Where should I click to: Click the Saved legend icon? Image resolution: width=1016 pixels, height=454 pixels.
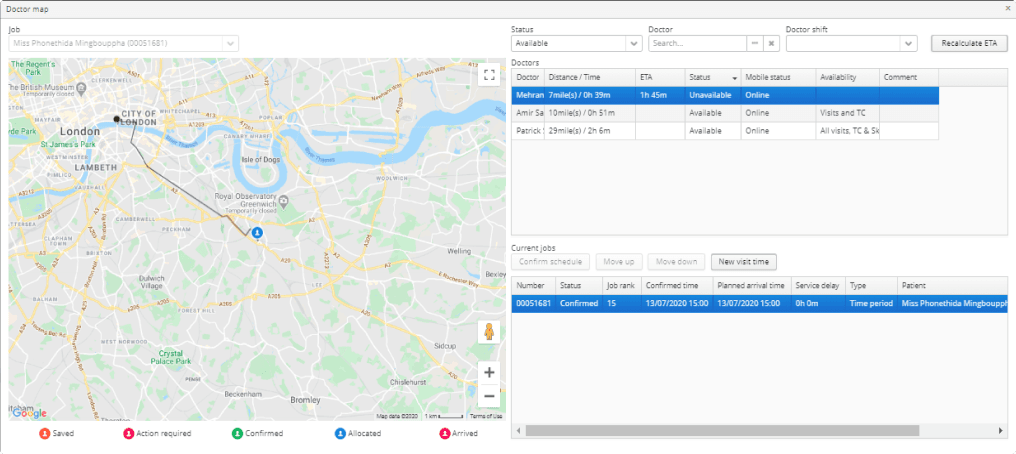pos(44,433)
